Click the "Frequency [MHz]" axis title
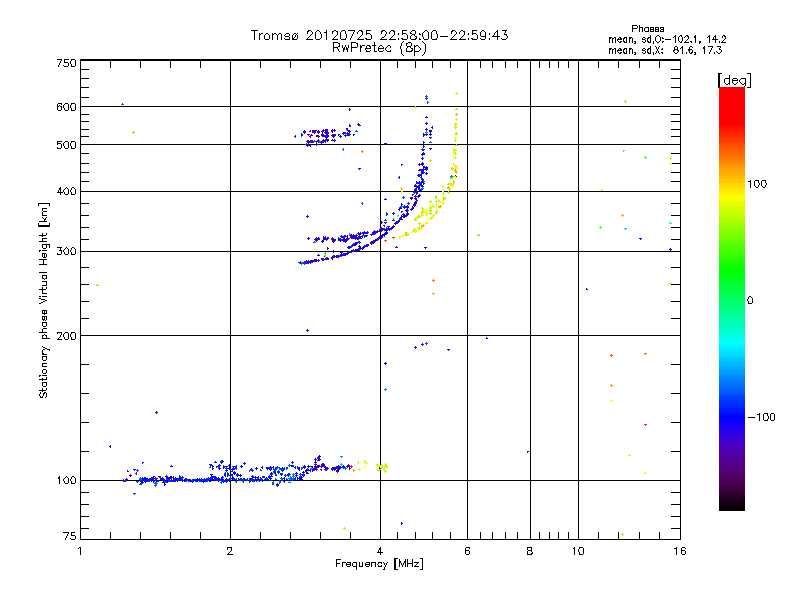This screenshot has height=600, width=800. coord(379,564)
